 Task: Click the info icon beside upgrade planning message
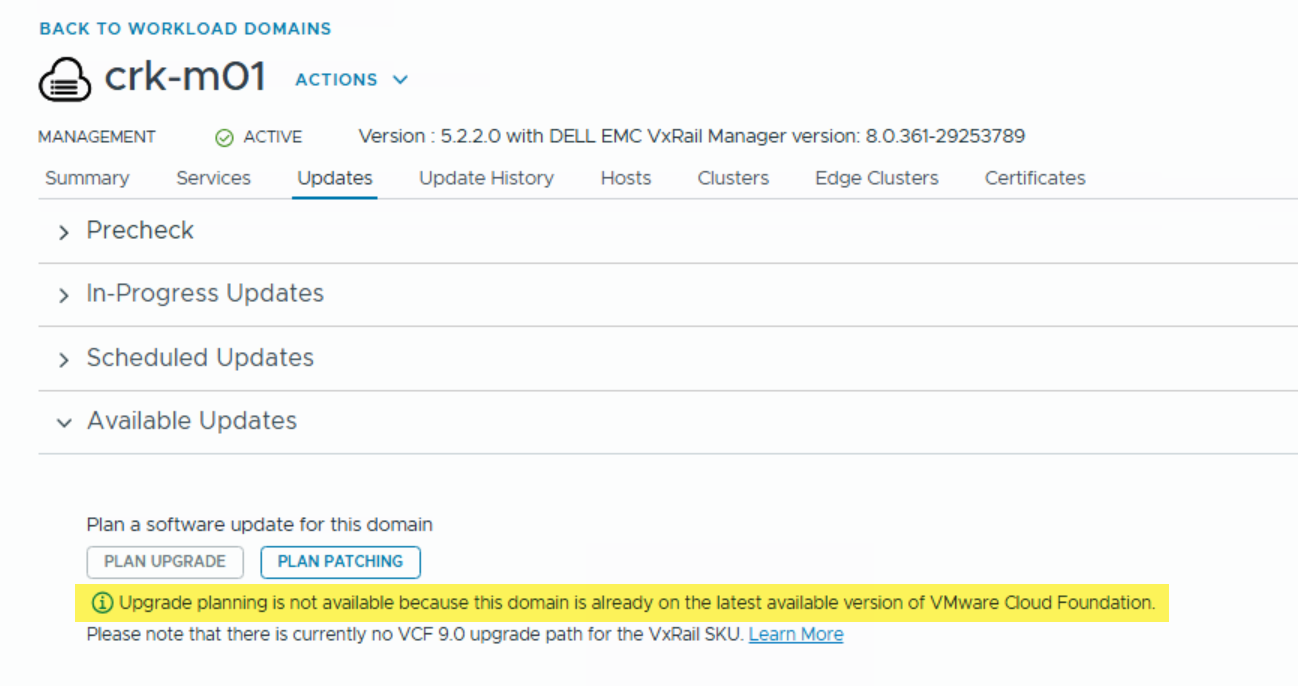tap(101, 603)
